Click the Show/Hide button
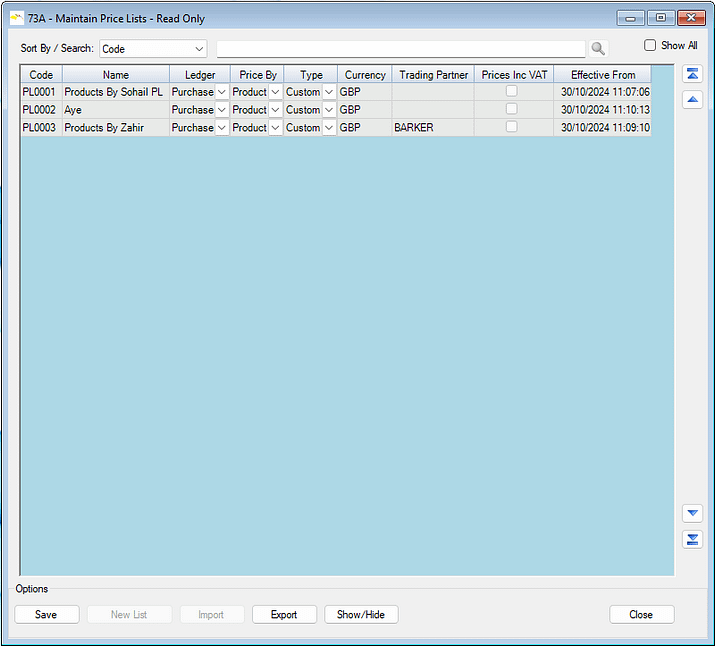Viewport: 715px width, 646px height. coord(361,615)
